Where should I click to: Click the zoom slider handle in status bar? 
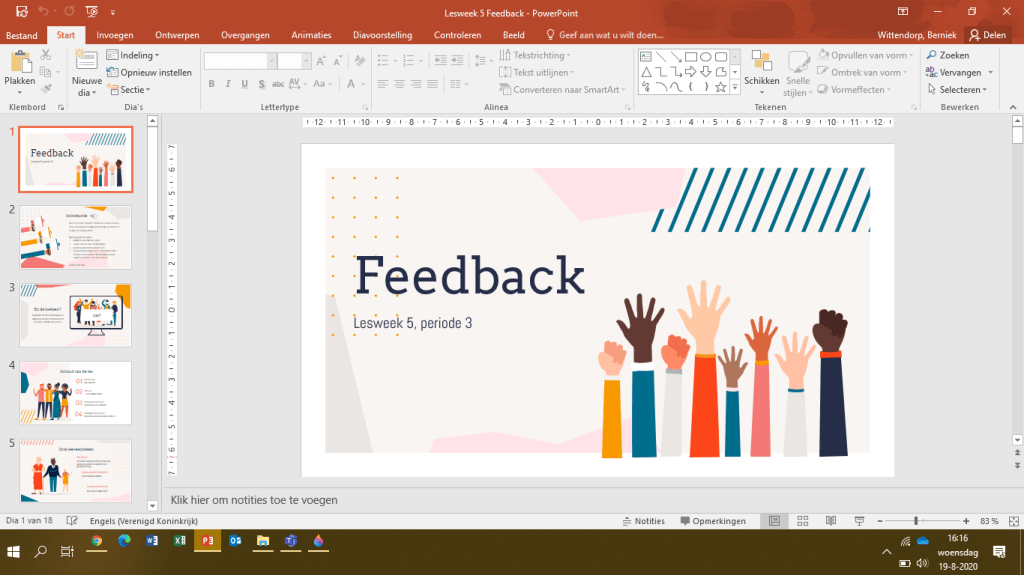[x=916, y=521]
